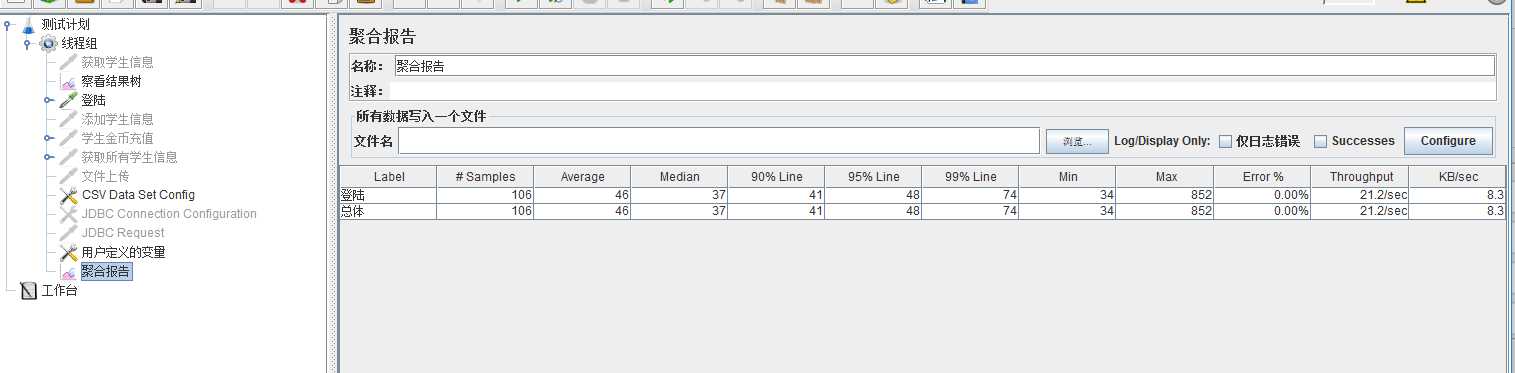The width and height of the screenshot is (1515, 373).
Task: Click the 106 samples cell in 登陆 row
Action: [485, 195]
